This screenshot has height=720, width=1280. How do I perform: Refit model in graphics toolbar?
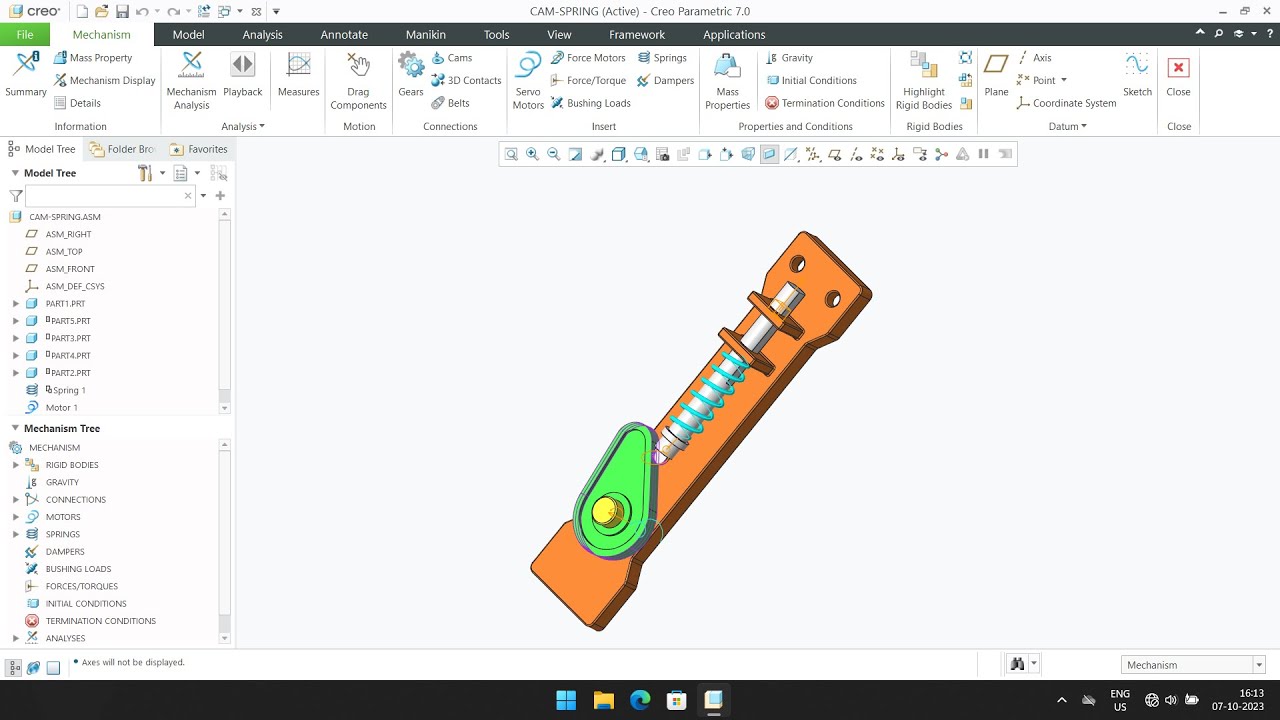511,154
